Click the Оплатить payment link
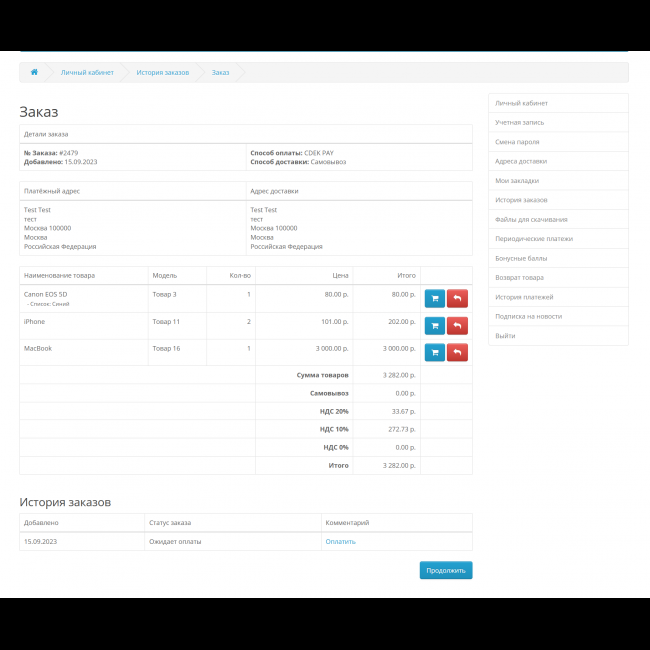Screen dimensions: 650x650 (x=340, y=541)
